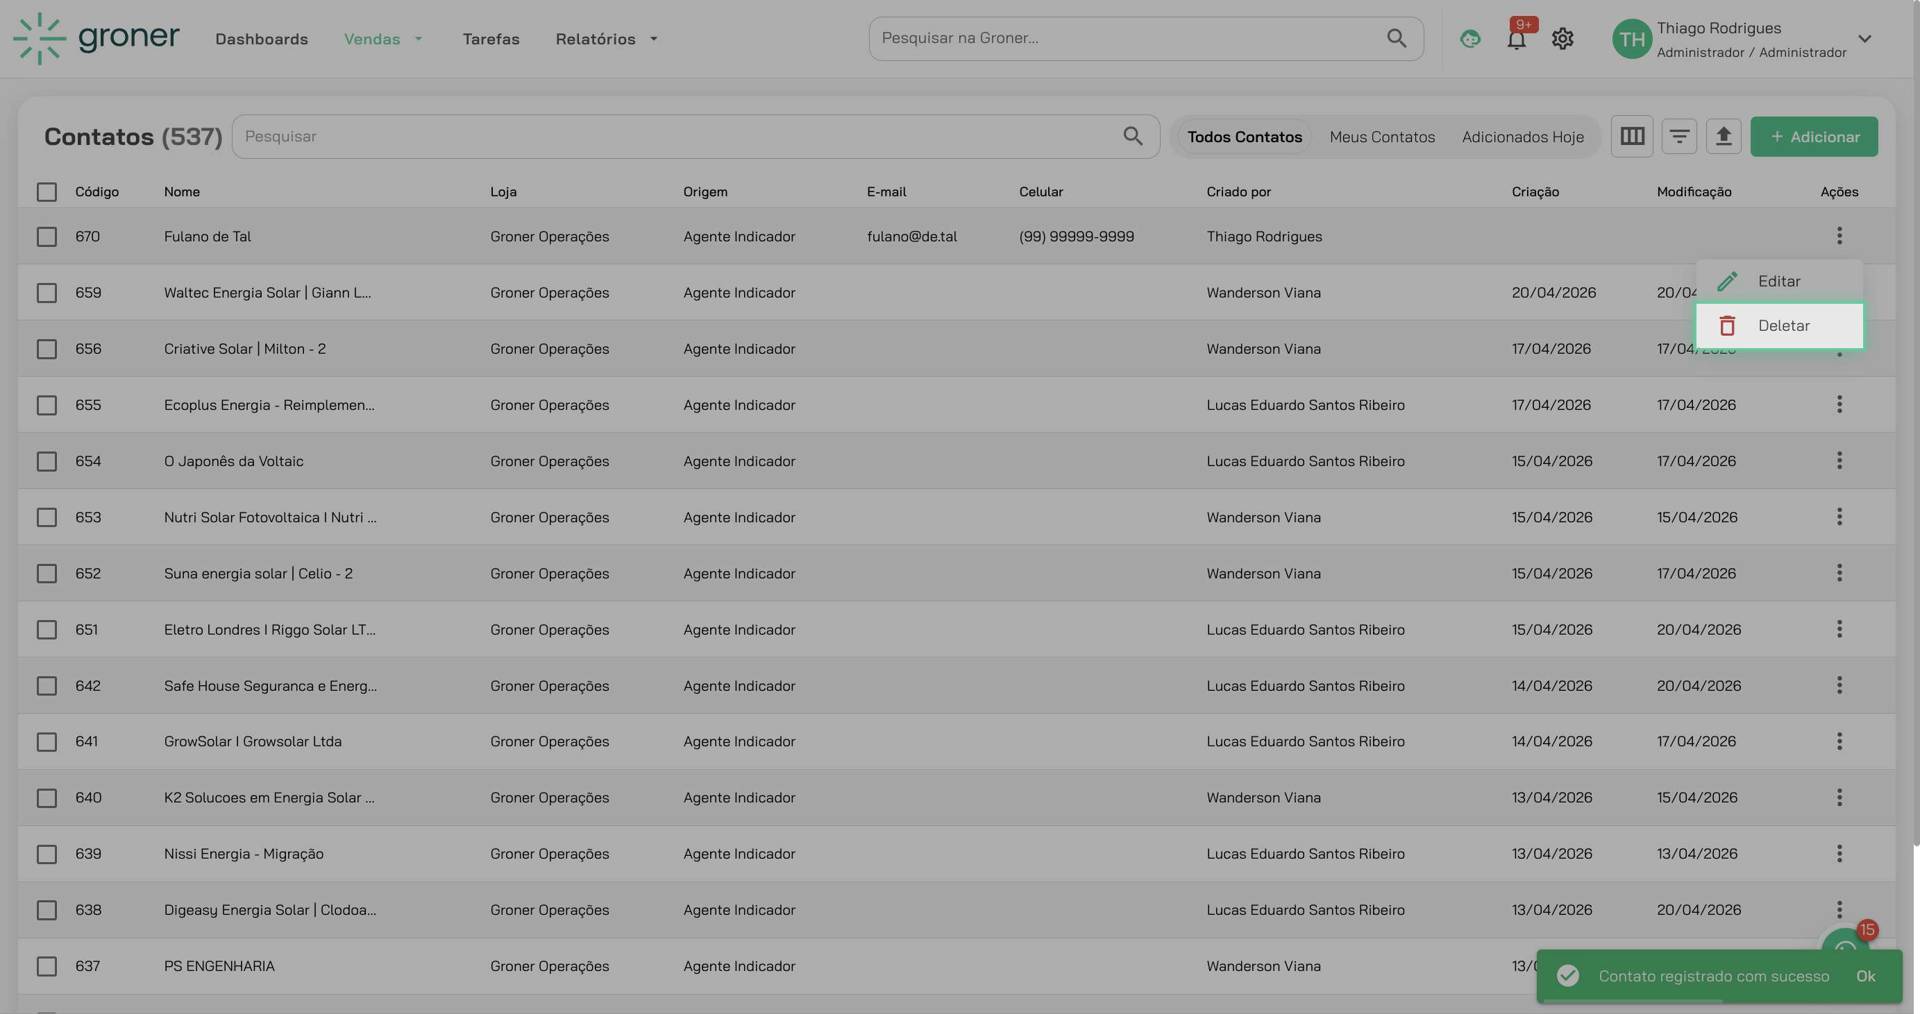This screenshot has width=1920, height=1014.
Task: Click the magnifier in Contatos search
Action: tap(1132, 136)
